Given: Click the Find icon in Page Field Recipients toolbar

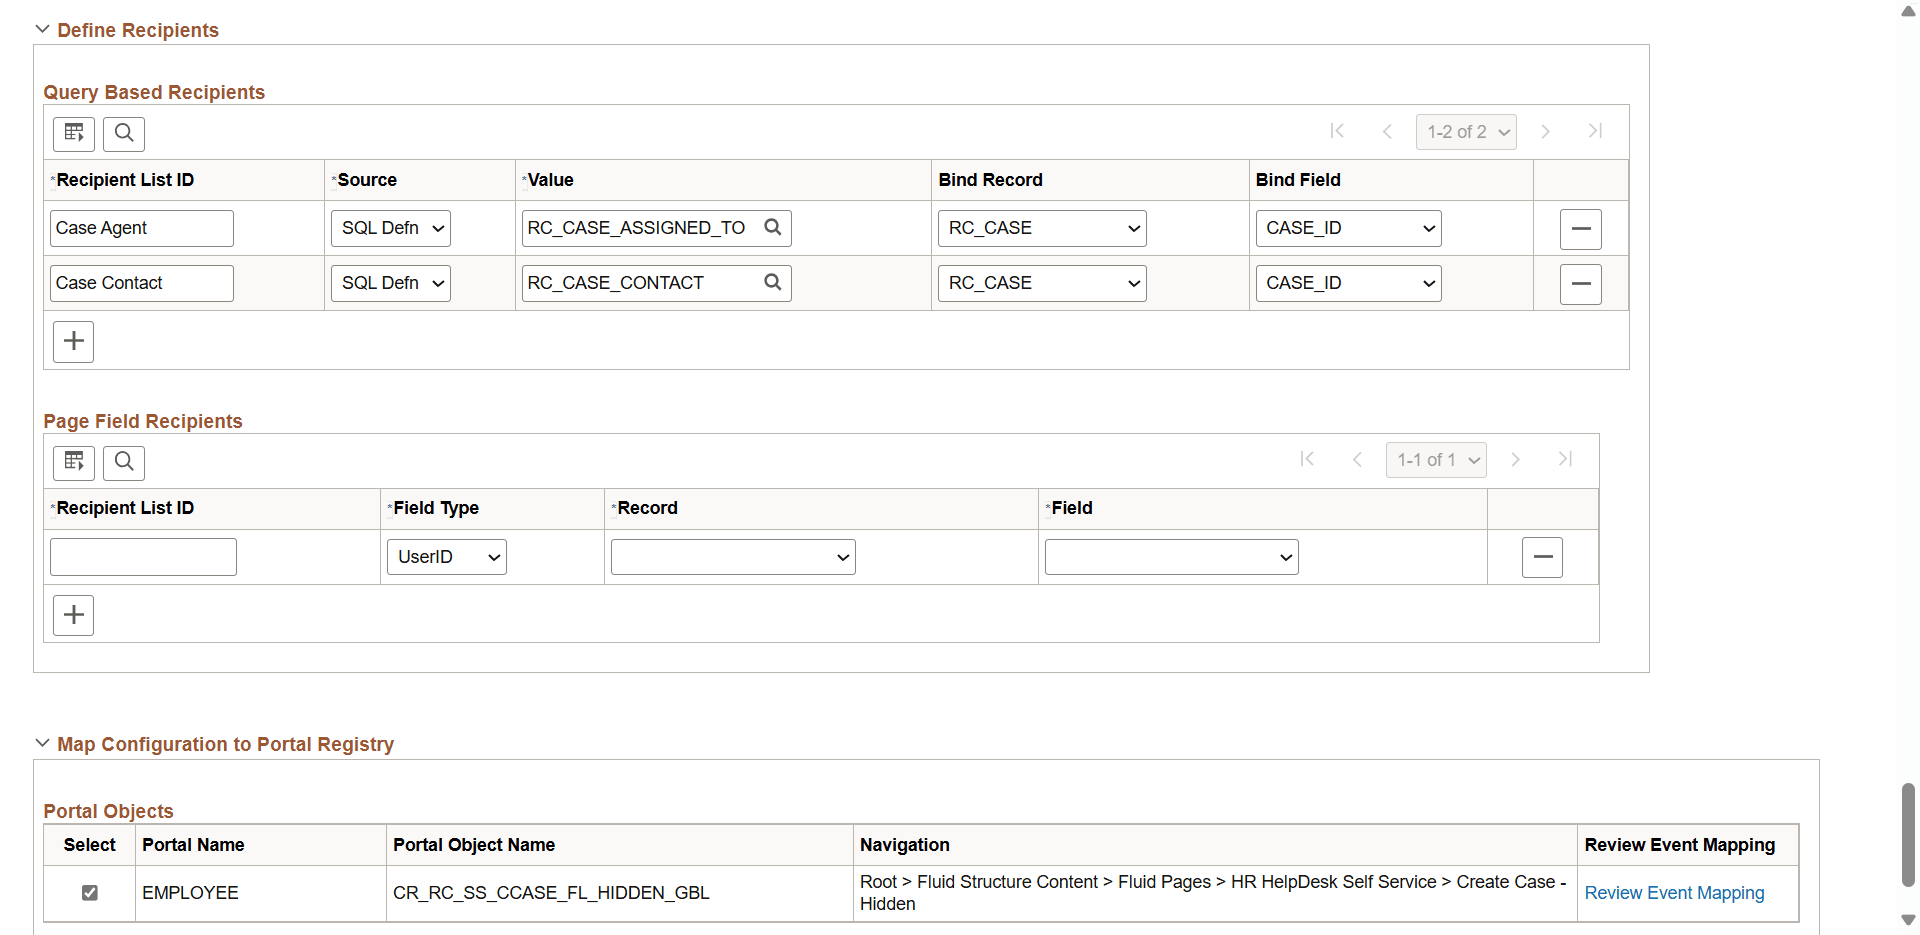Looking at the screenshot, I should [x=123, y=462].
